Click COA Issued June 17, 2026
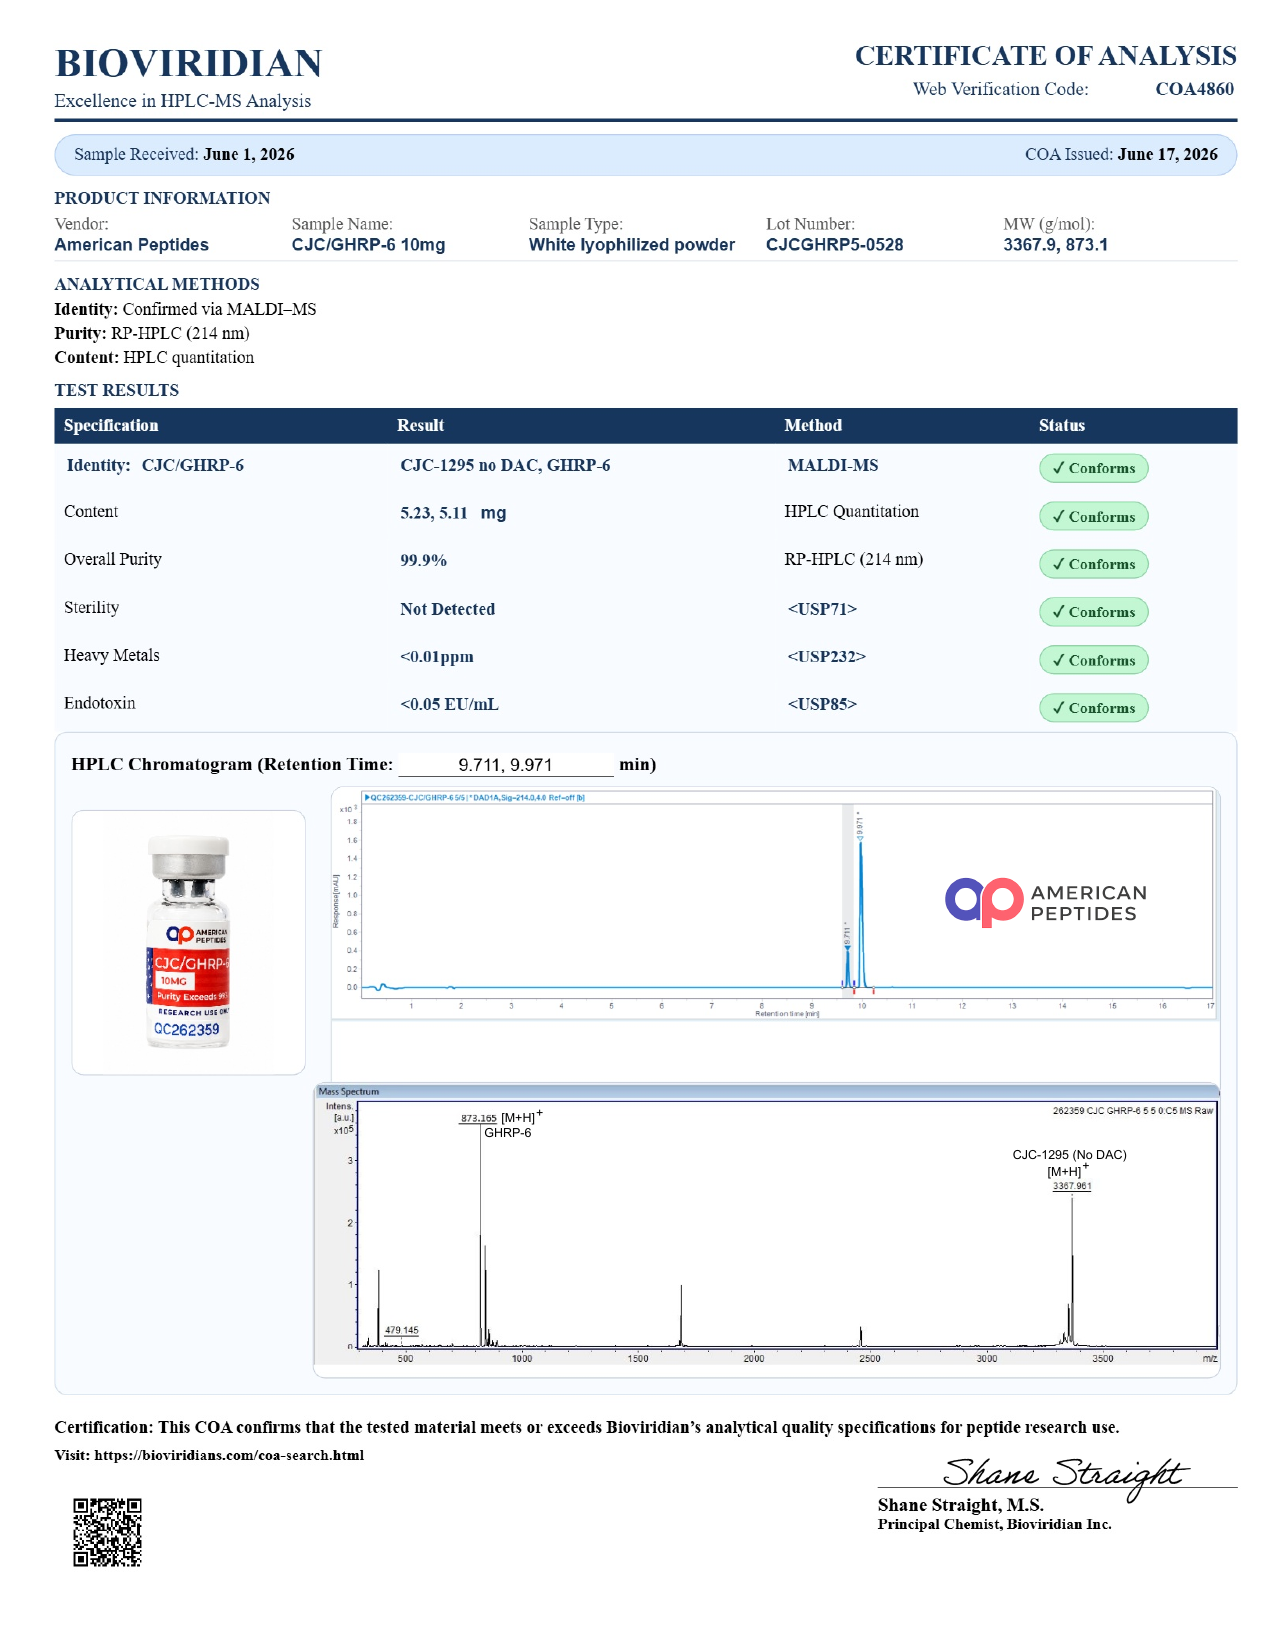The image size is (1275, 1650). 1121,154
